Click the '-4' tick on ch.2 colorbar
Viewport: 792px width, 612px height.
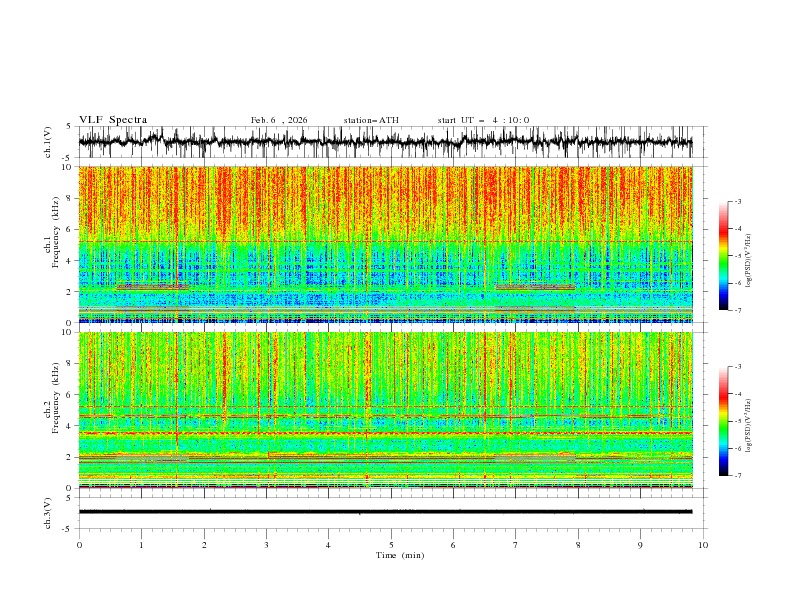[x=737, y=394]
